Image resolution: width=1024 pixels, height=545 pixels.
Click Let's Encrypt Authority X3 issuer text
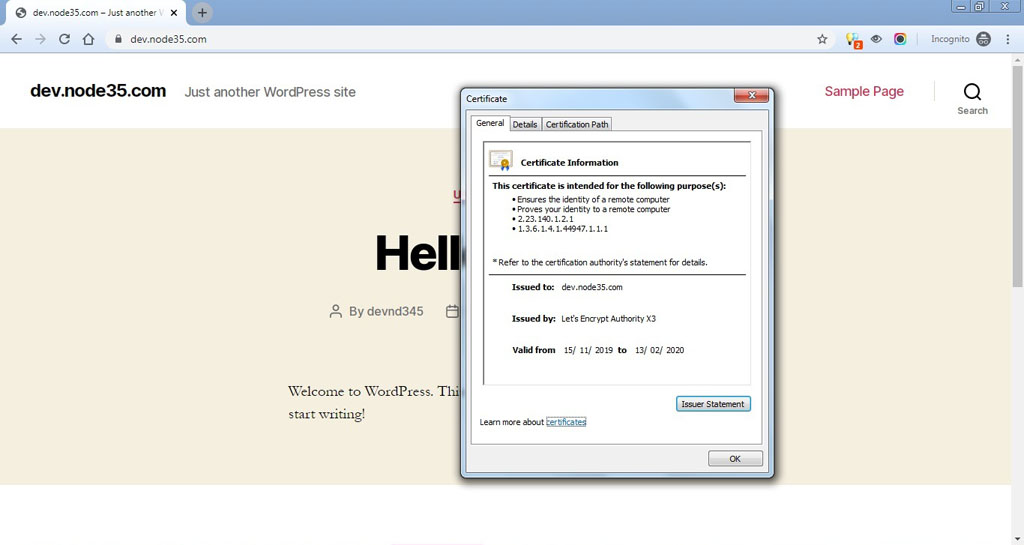[609, 319]
